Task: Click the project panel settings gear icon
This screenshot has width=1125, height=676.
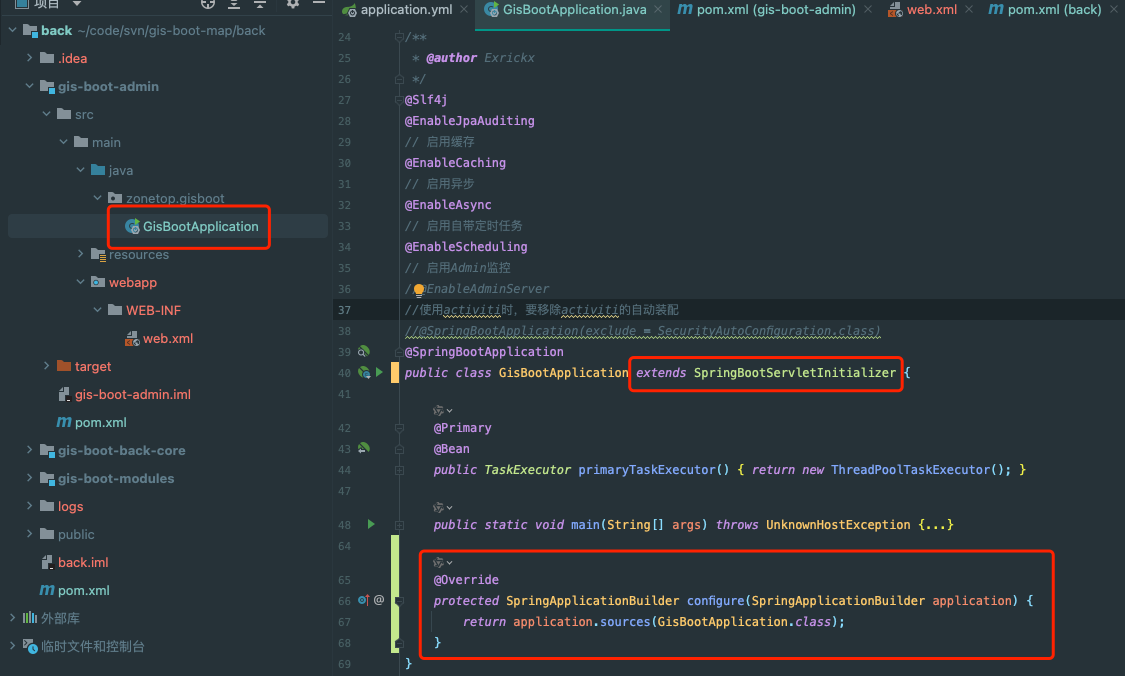Action: 292,4
